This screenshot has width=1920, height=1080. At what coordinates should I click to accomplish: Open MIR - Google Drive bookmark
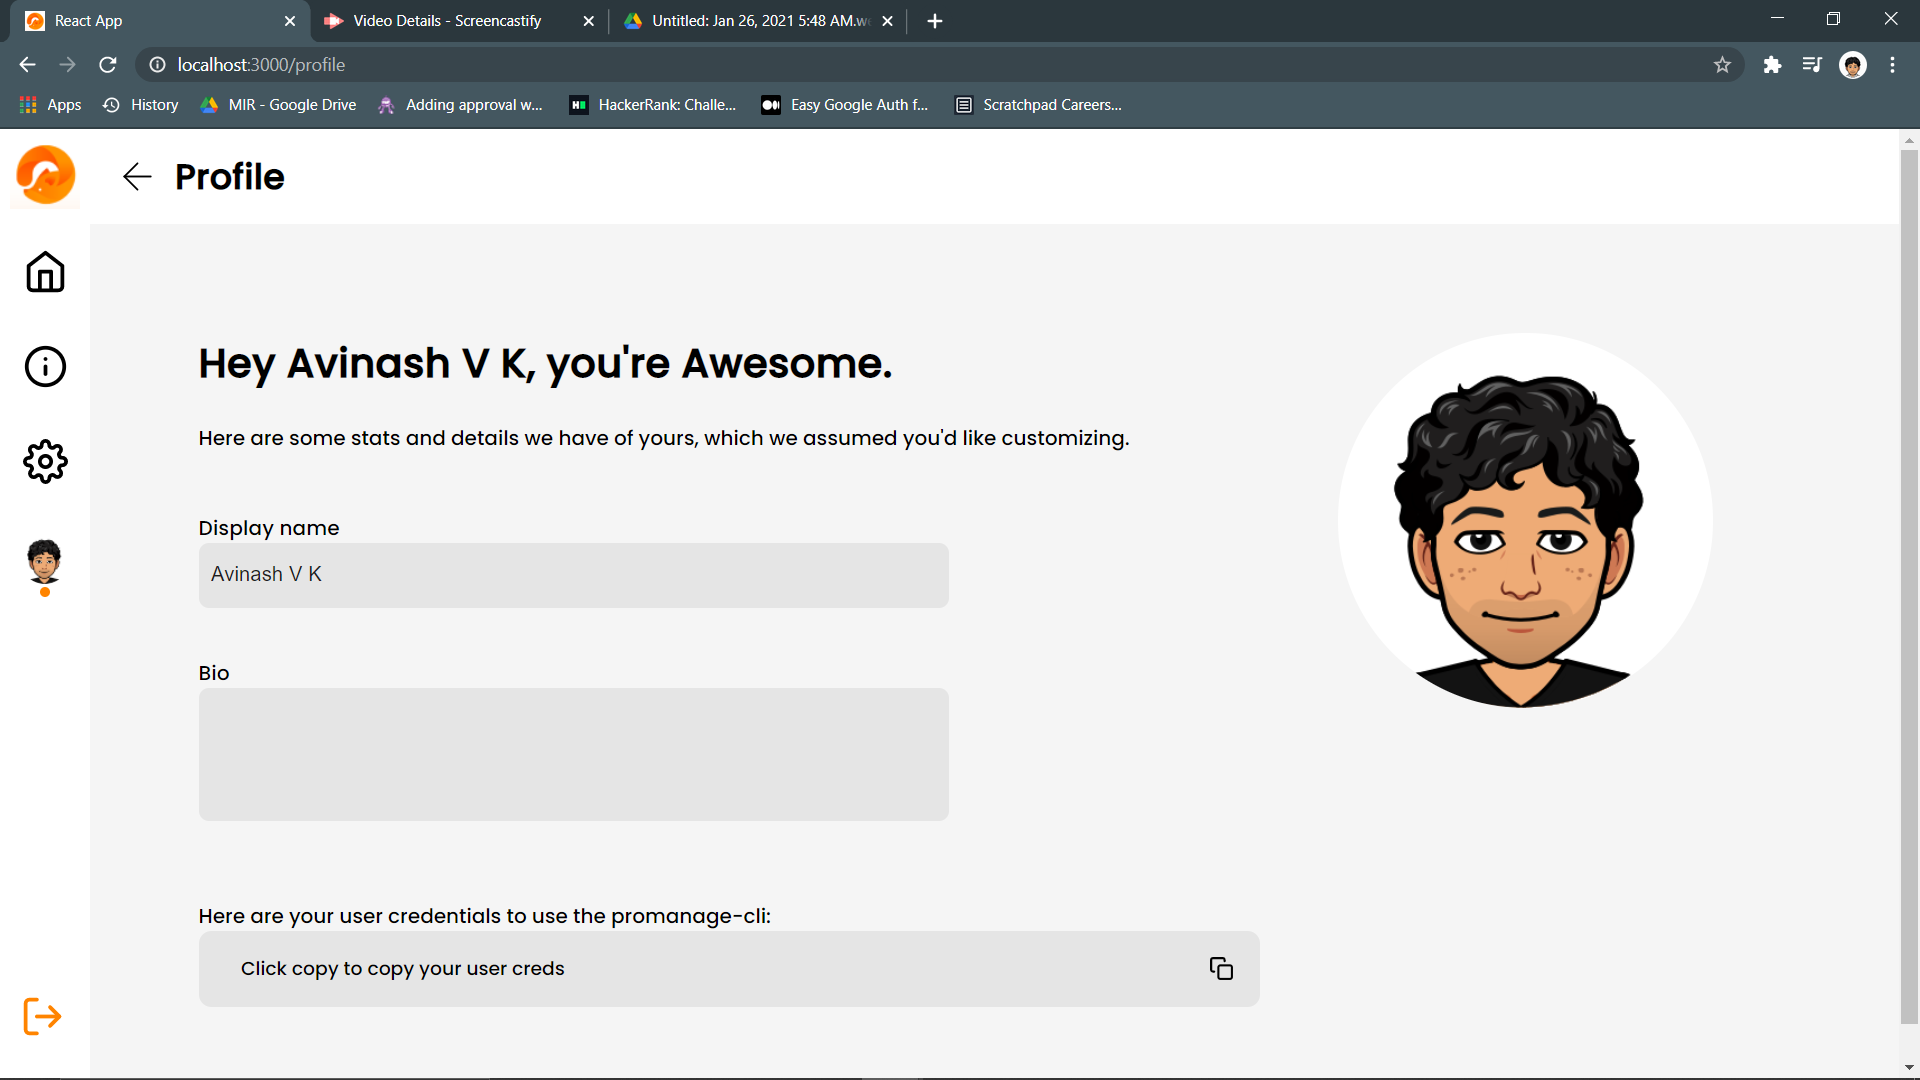(x=279, y=105)
